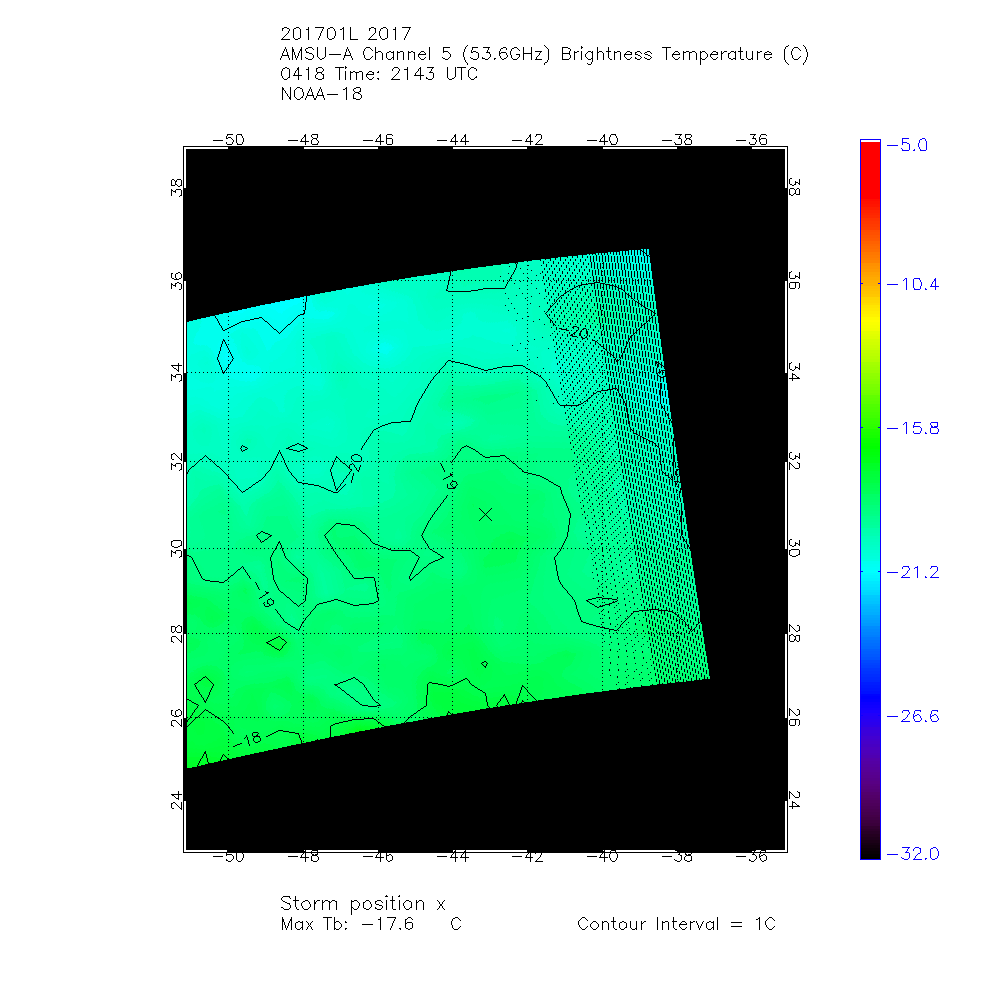Viewport: 1000px width, 1000px height.
Task: Click the Storm position x legend text
Action: pos(362,904)
